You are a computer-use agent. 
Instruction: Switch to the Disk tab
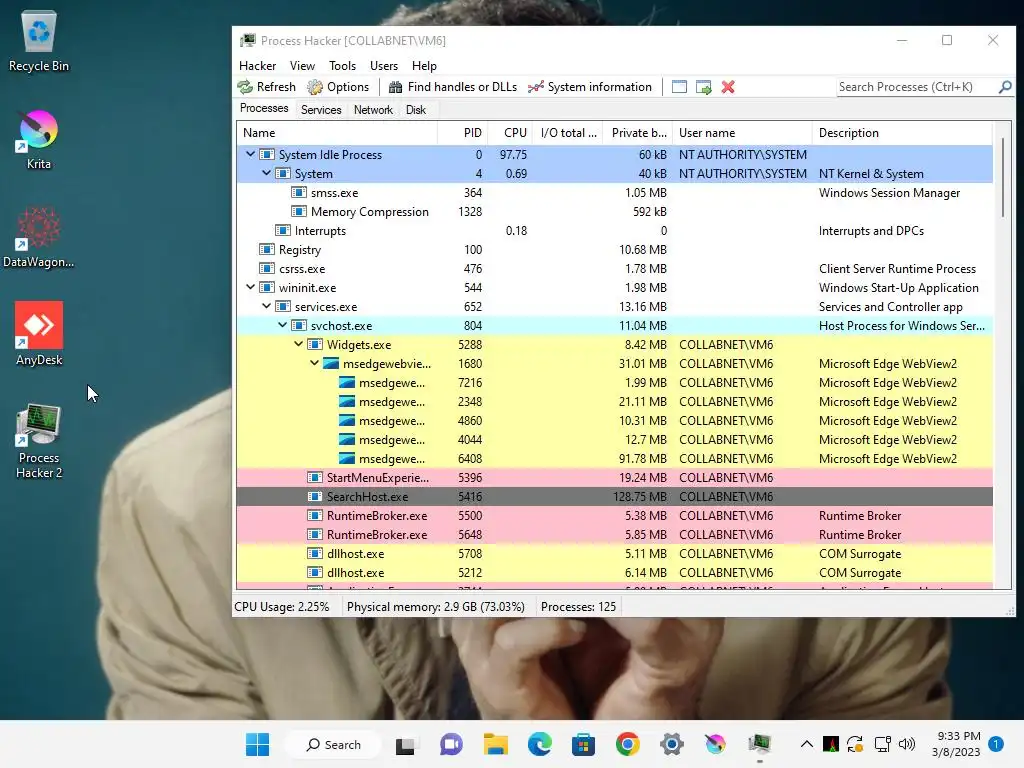click(415, 110)
